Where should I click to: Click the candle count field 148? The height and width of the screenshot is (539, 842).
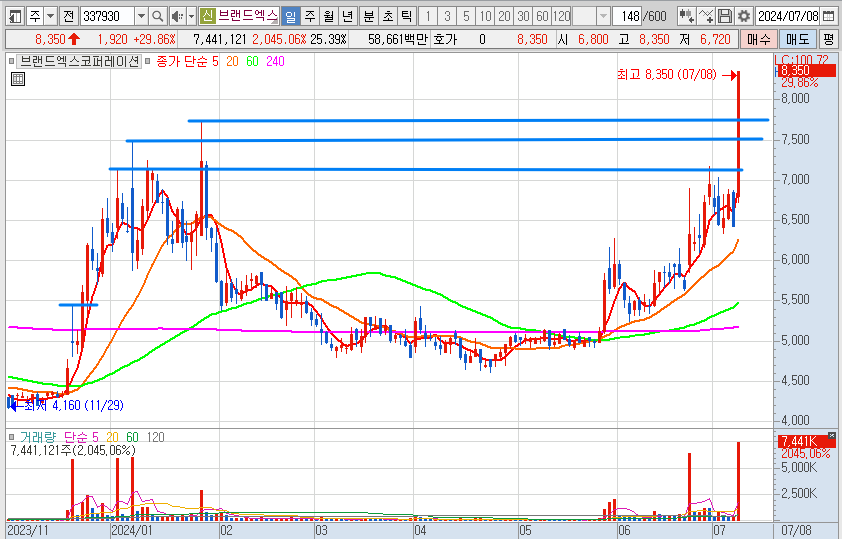coord(628,16)
